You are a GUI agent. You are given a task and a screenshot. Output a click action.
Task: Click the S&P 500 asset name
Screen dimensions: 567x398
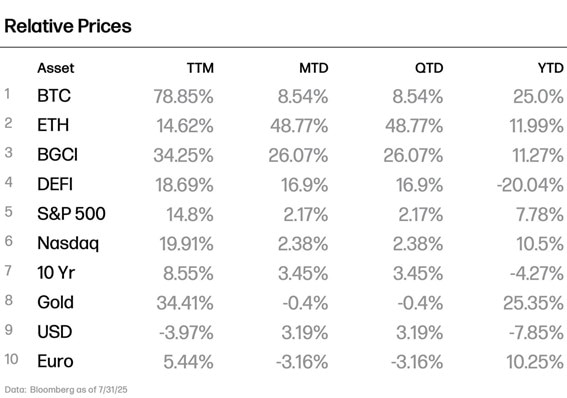(71, 214)
